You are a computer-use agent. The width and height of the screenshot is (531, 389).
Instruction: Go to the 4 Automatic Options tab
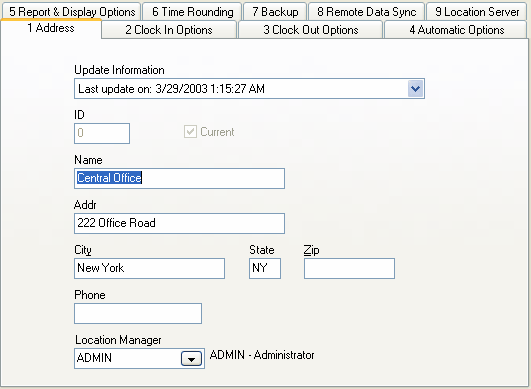pos(456,30)
